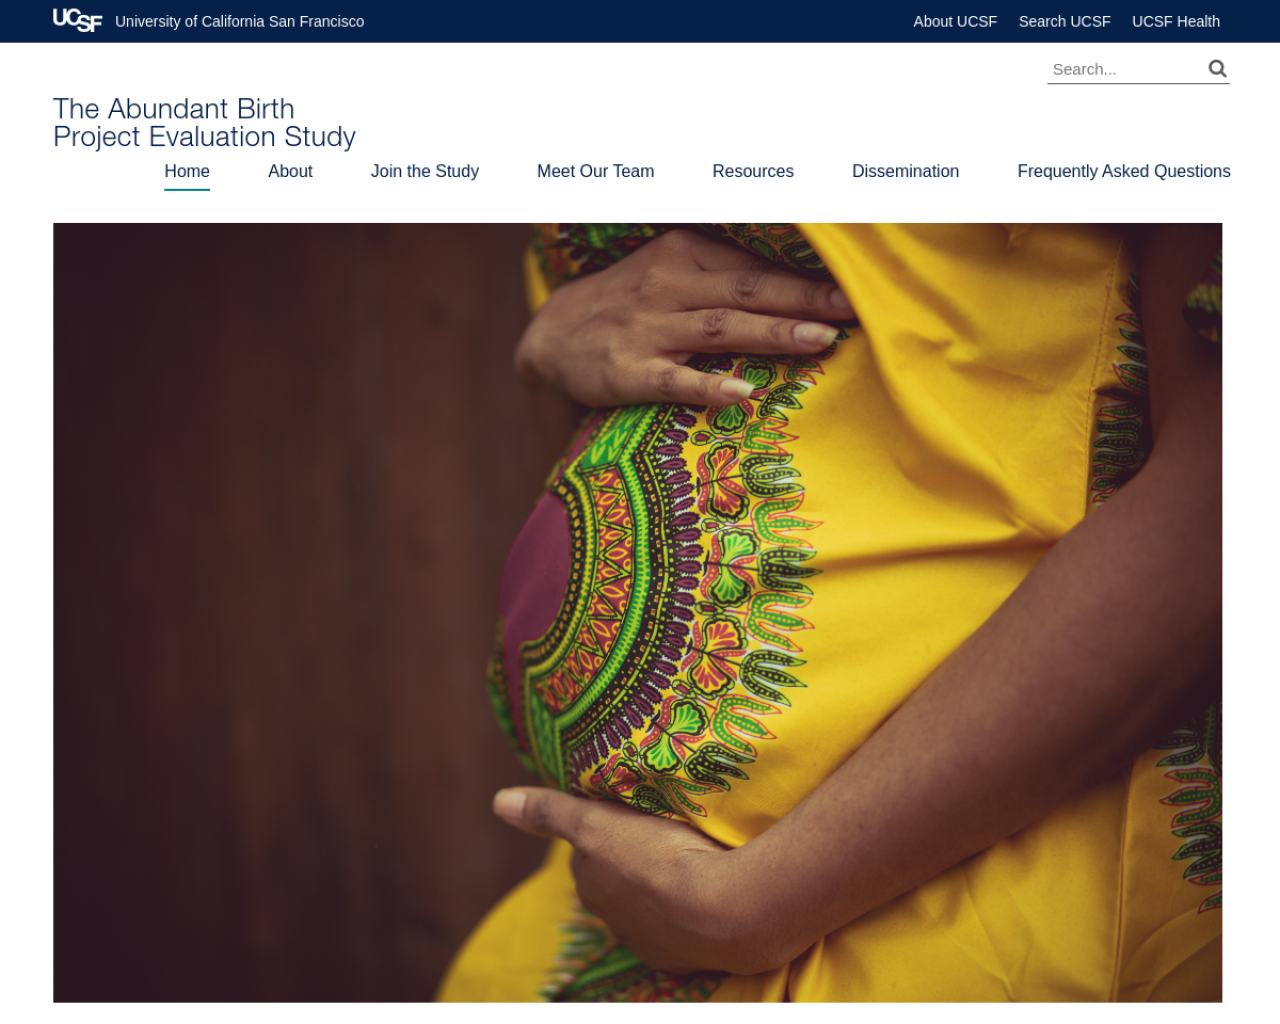Click The Abundant Birth Project site title
The width and height of the screenshot is (1280, 1024).
click(204, 123)
